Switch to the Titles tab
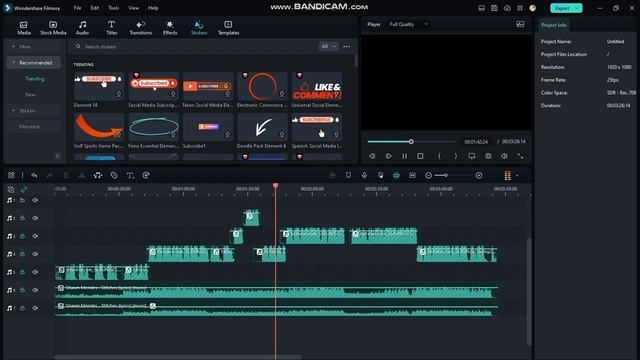 (x=111, y=28)
